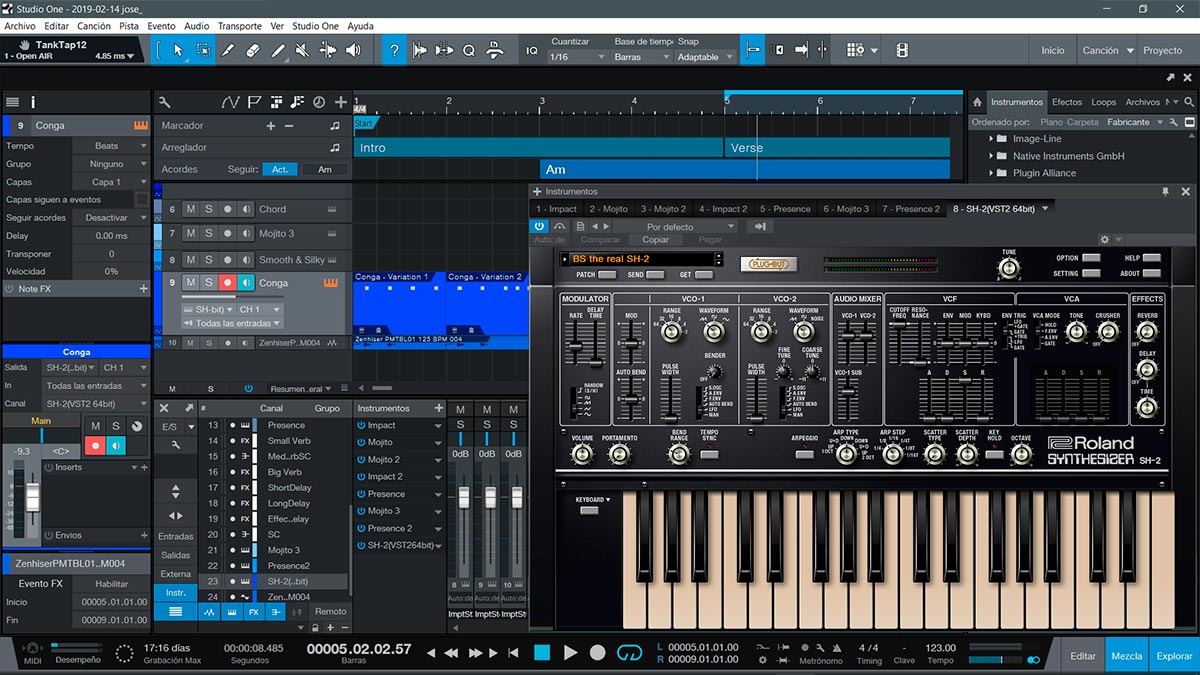Select the Mute tool with crossed-out speaker
The height and width of the screenshot is (675, 1200).
tap(303, 50)
